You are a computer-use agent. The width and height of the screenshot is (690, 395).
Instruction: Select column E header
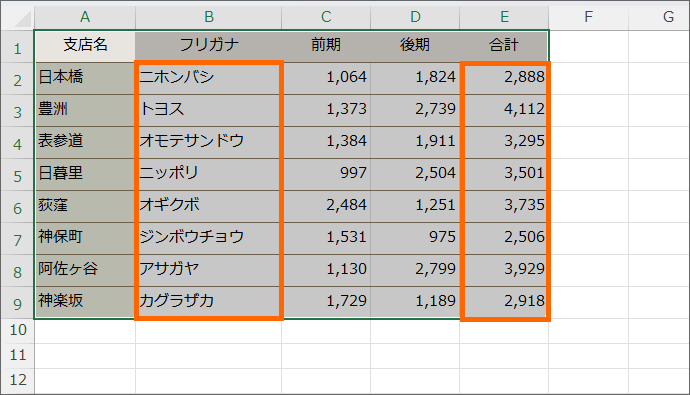point(504,17)
